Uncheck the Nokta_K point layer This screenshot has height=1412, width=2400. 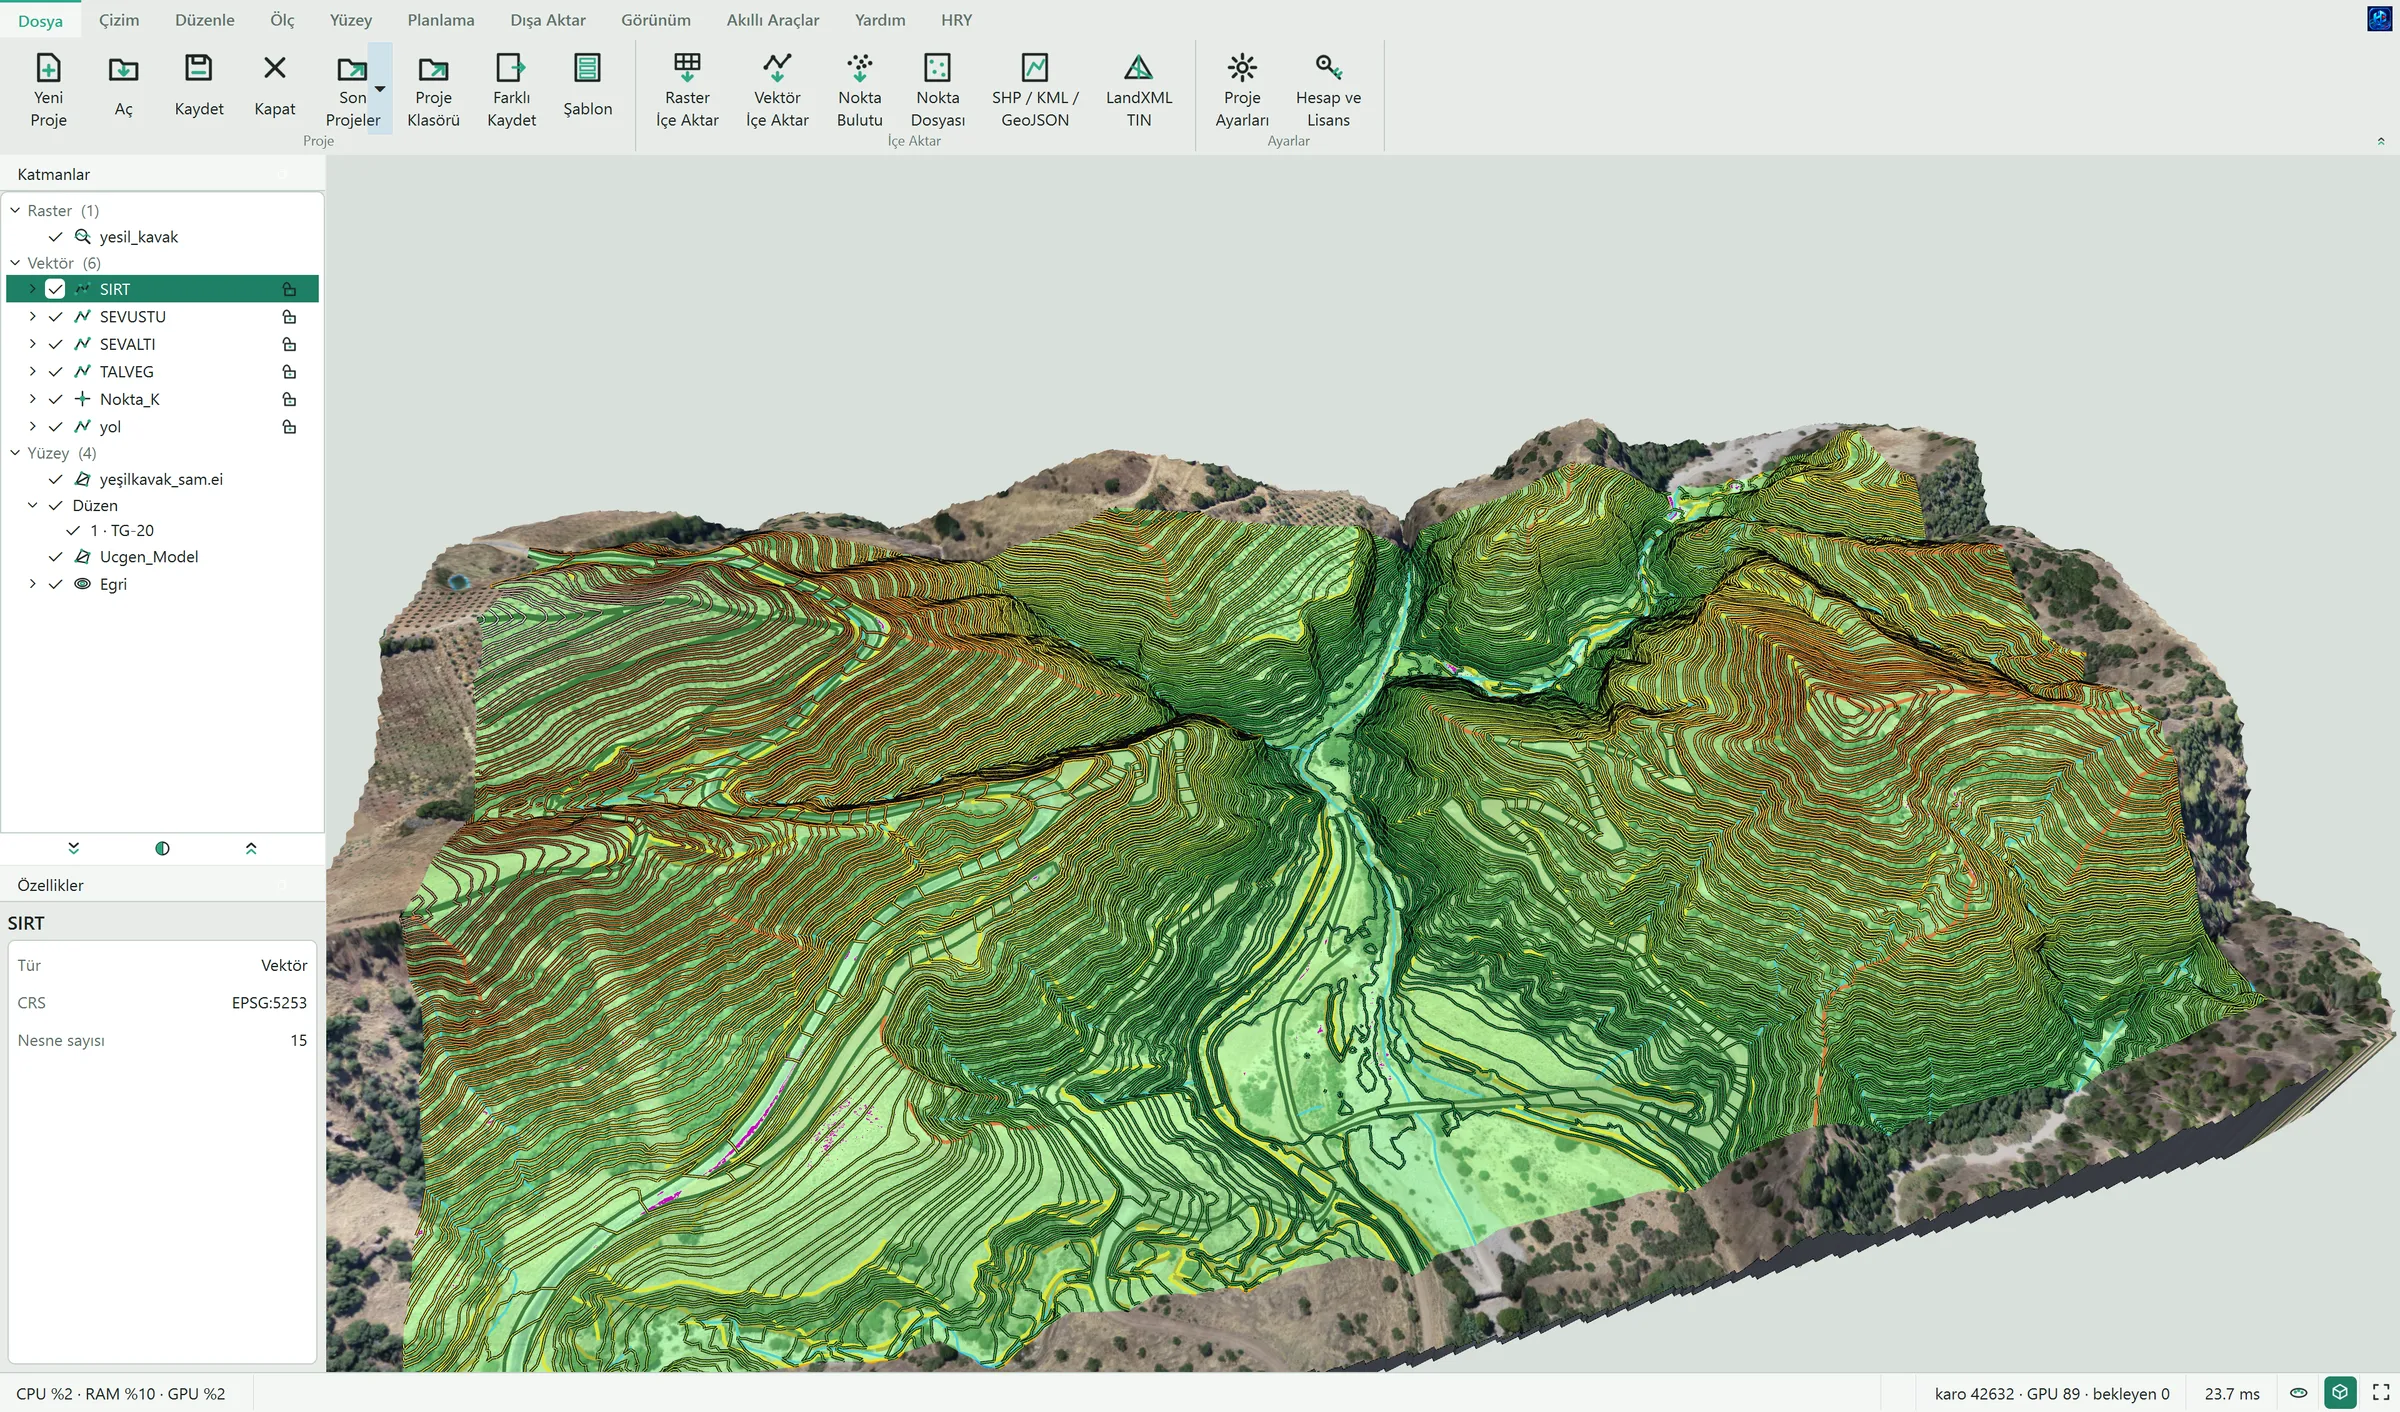[x=55, y=399]
